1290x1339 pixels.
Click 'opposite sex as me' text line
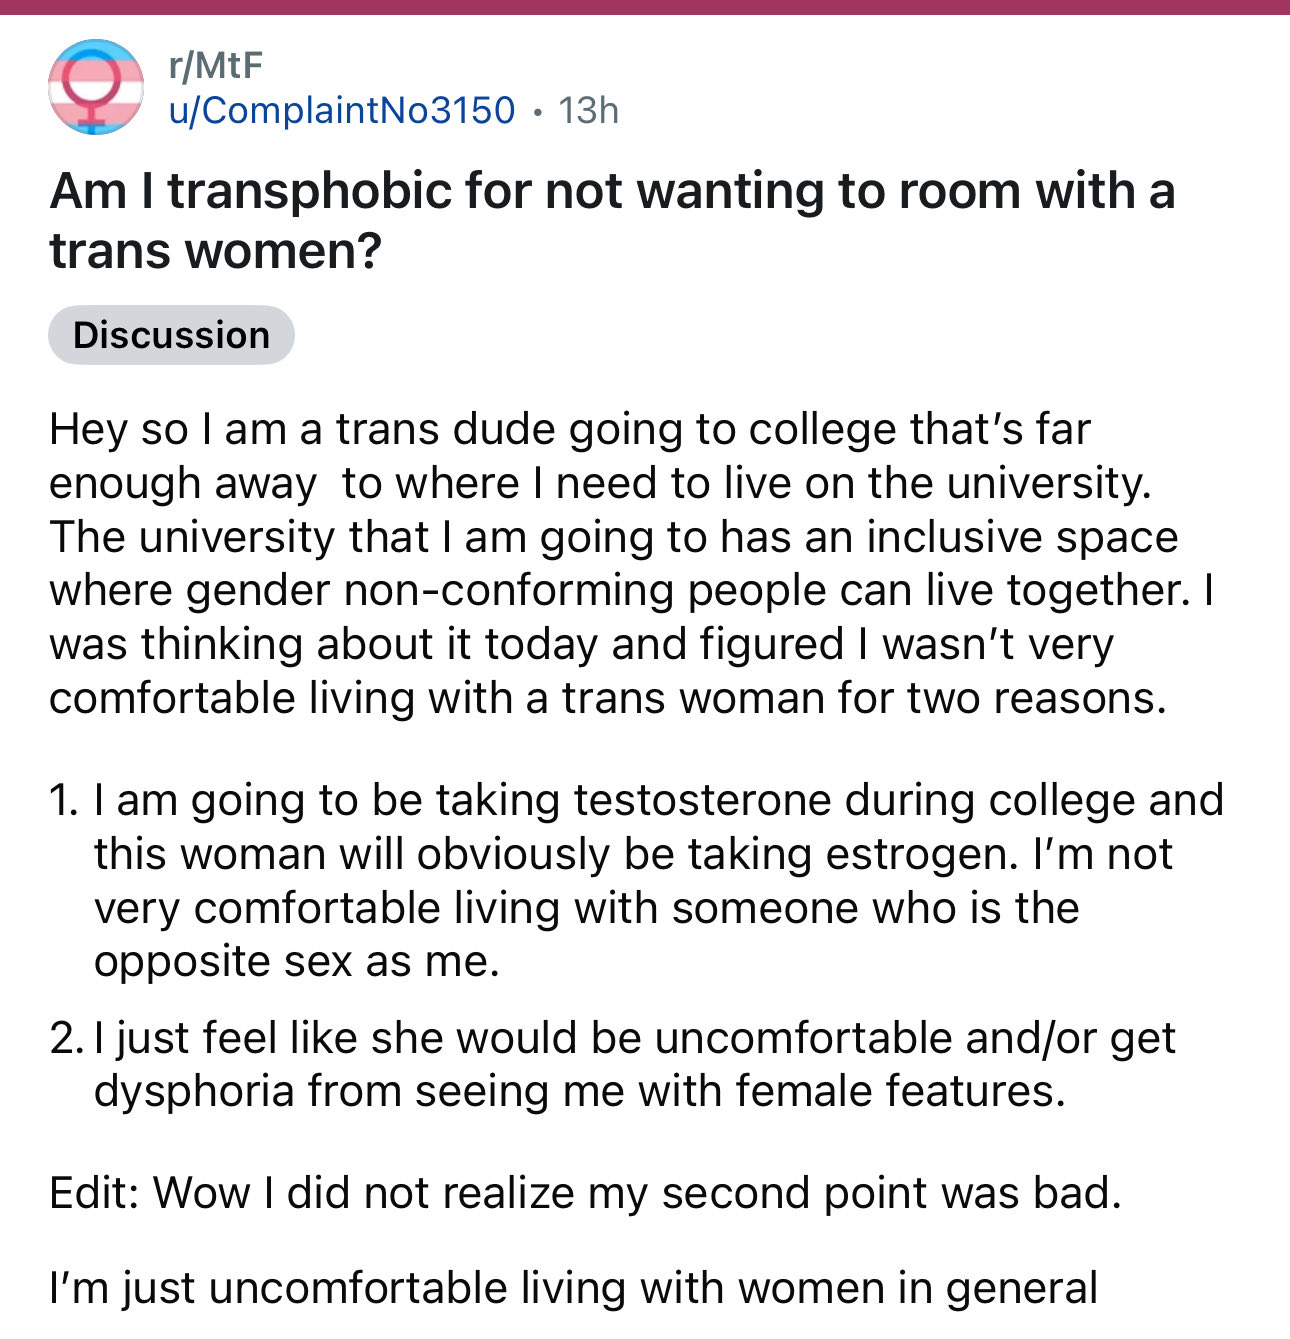296,962
